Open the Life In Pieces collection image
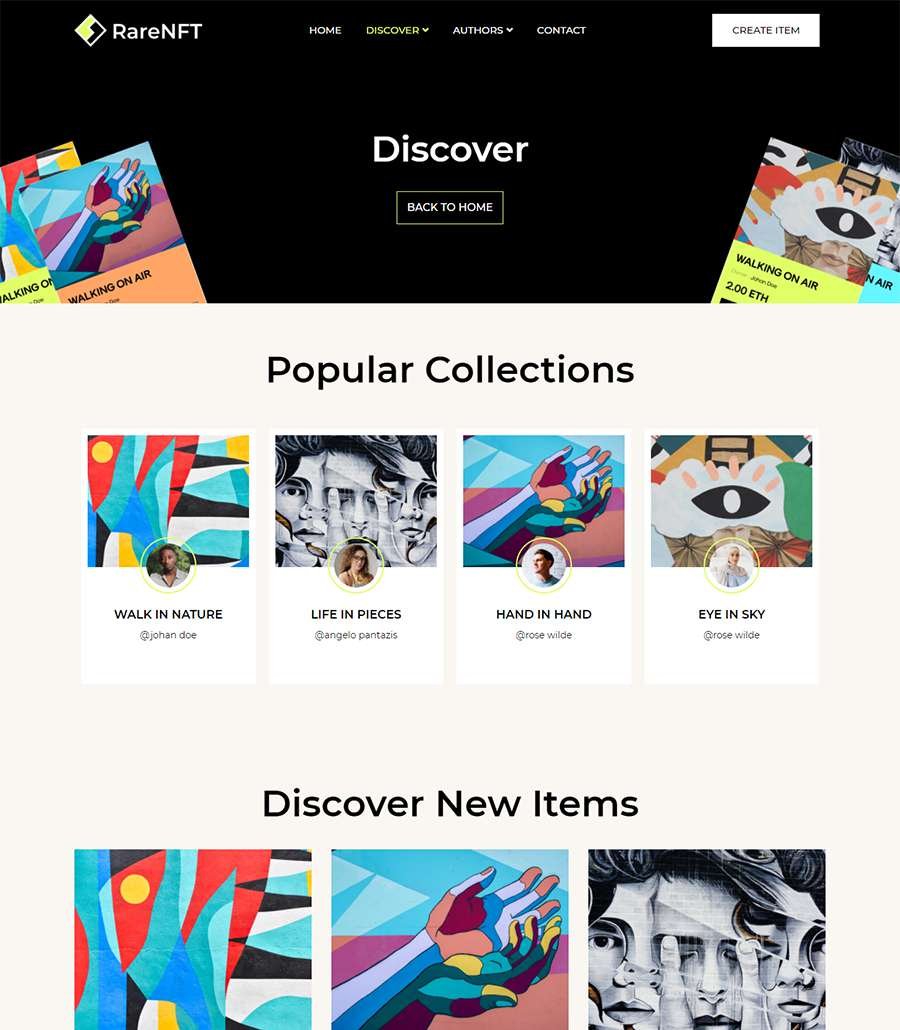The width and height of the screenshot is (900, 1030). coord(356,501)
